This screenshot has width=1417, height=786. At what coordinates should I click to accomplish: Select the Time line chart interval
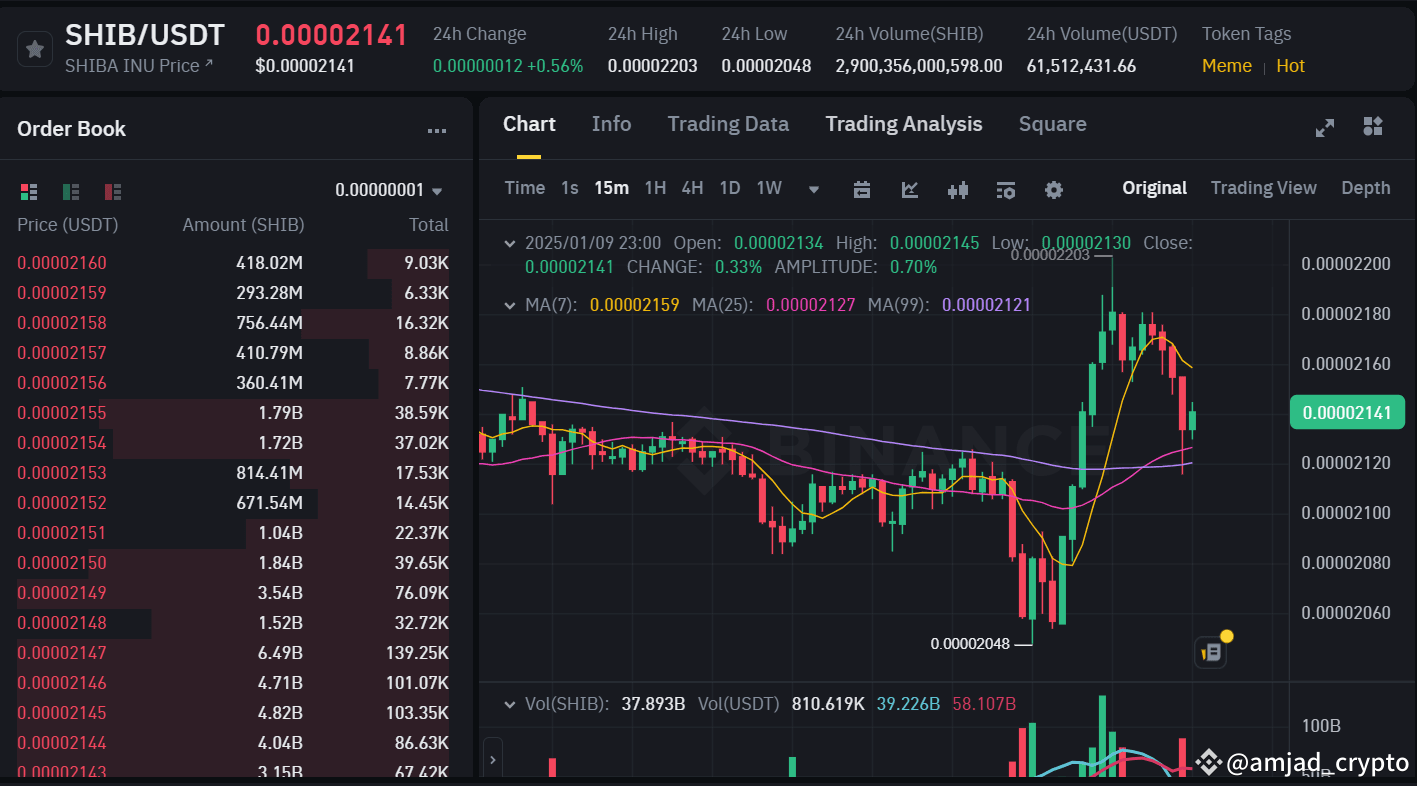525,188
